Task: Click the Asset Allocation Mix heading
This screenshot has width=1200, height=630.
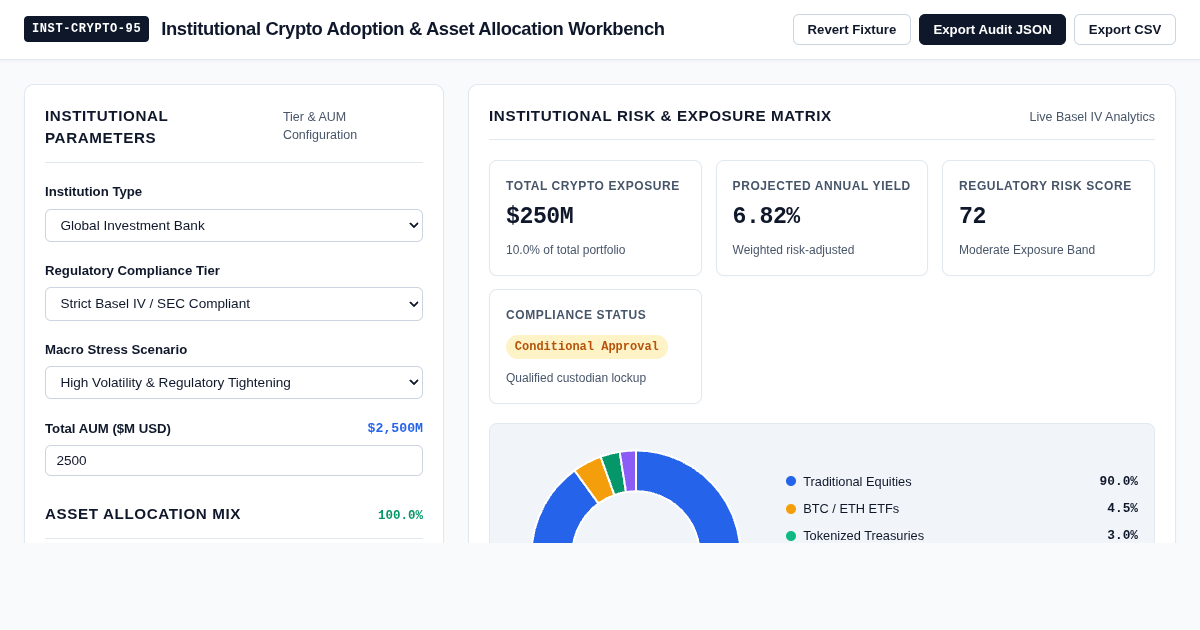Action: (x=143, y=514)
